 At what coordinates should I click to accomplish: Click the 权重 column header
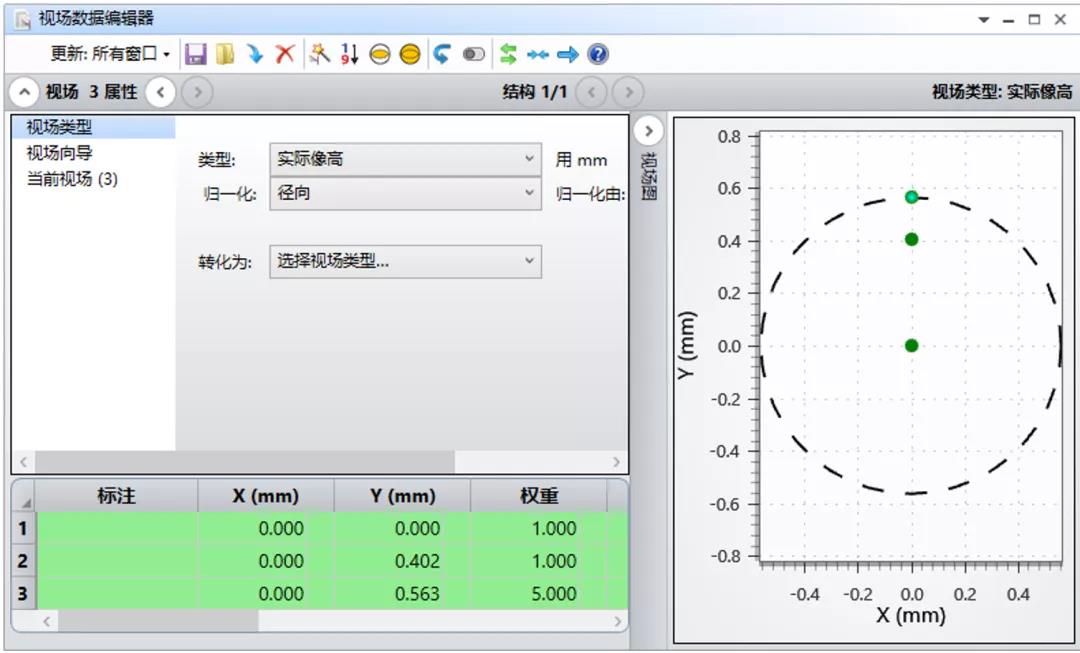coord(539,496)
